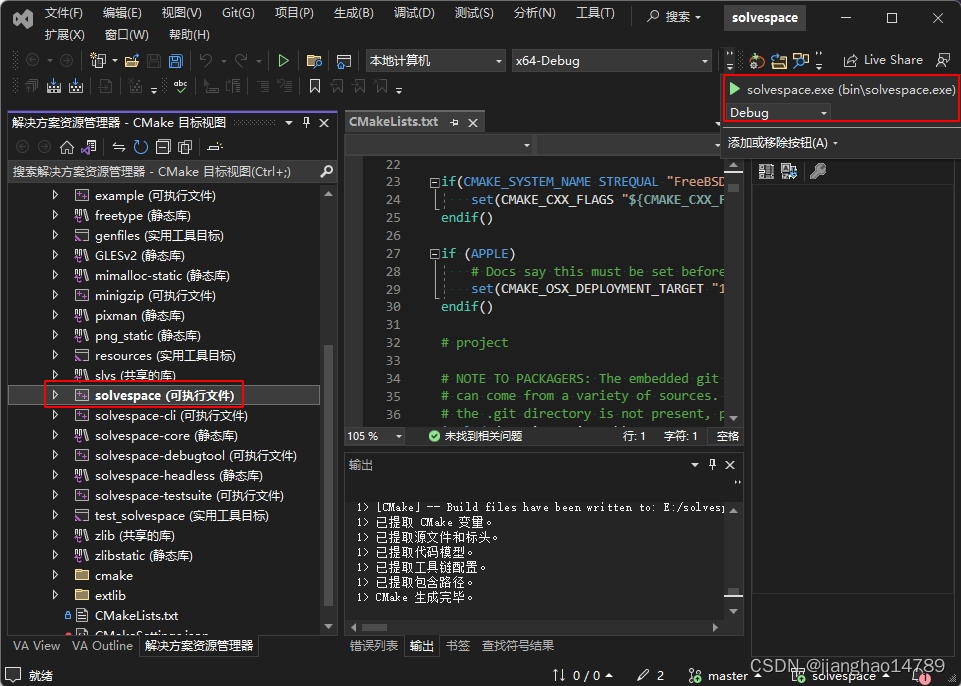Viewport: 961px width, 686px height.
Task: Click Categorized icon in Properties panel
Action: 766,171
